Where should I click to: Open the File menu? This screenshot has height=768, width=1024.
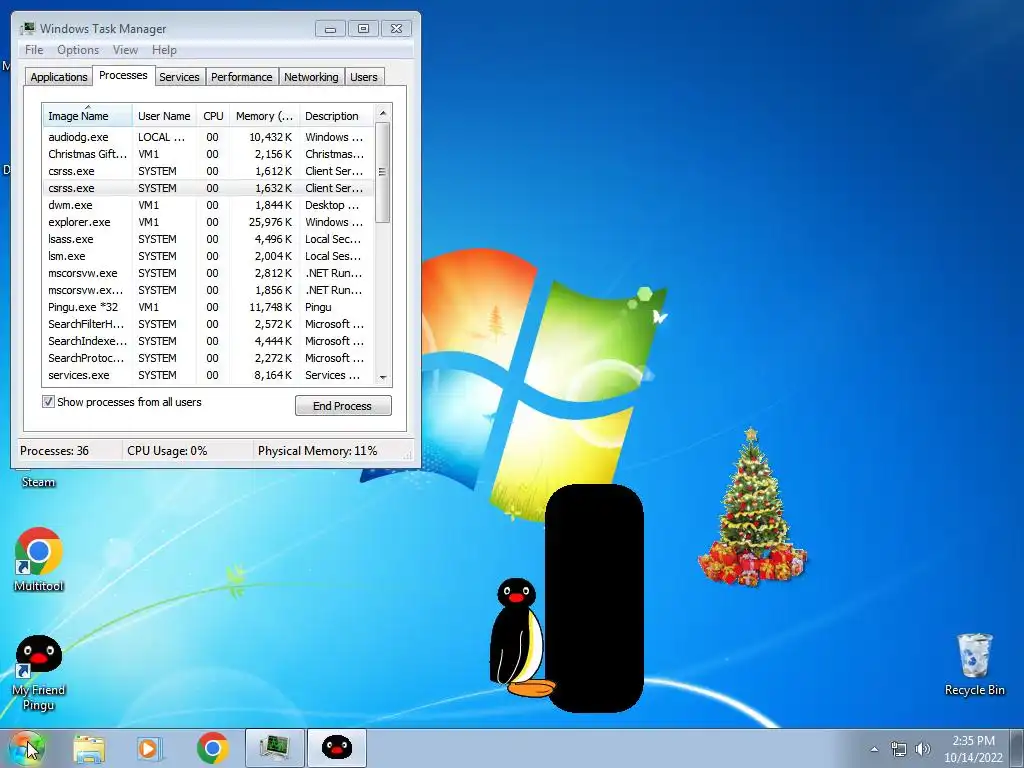[34, 50]
